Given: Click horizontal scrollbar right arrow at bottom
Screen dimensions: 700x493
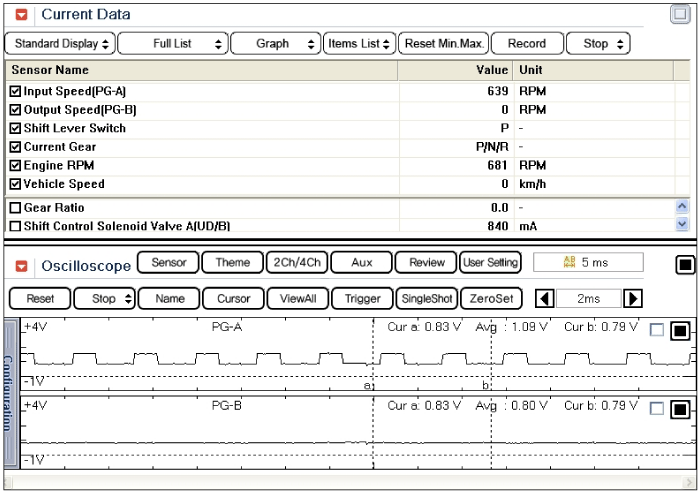Looking at the screenshot, I should [x=688, y=482].
